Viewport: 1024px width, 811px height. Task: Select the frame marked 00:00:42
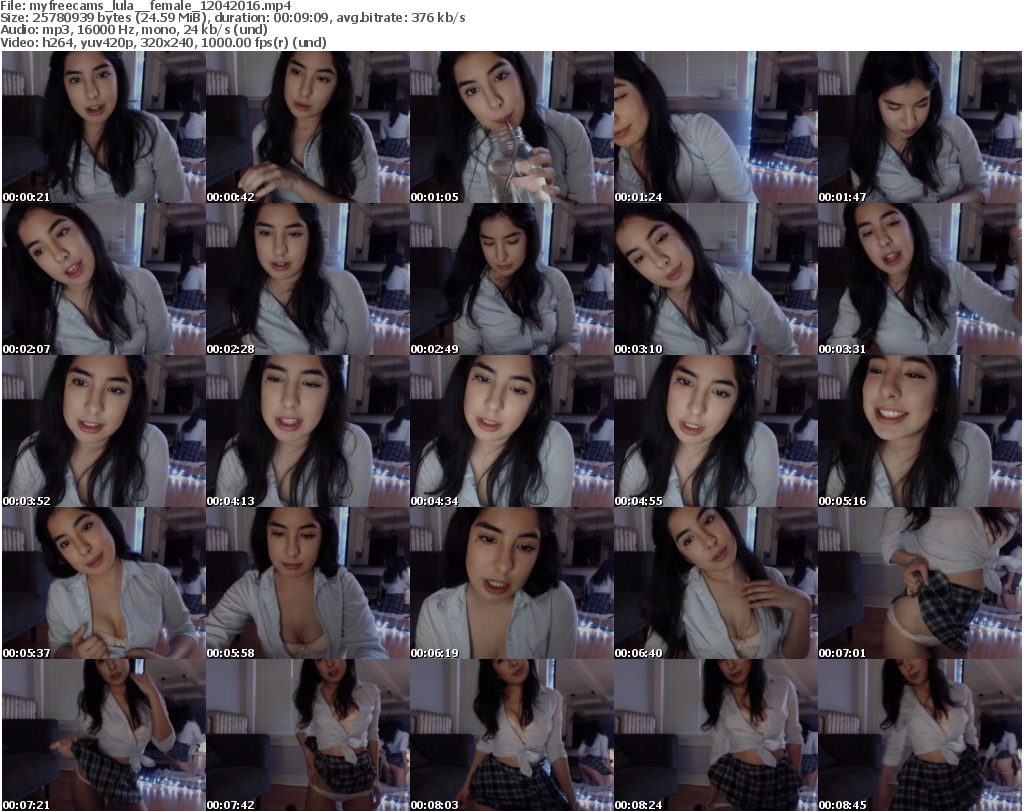click(307, 127)
